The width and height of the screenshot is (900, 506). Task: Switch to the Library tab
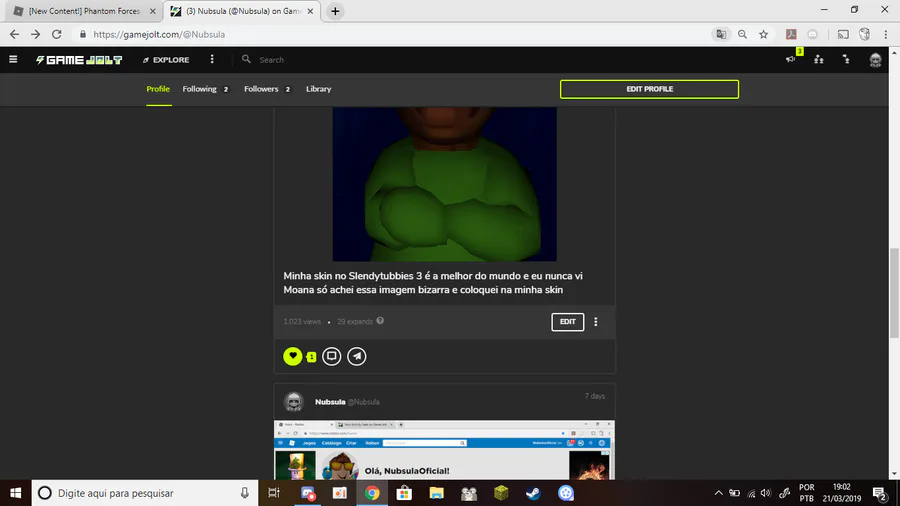[x=319, y=89]
